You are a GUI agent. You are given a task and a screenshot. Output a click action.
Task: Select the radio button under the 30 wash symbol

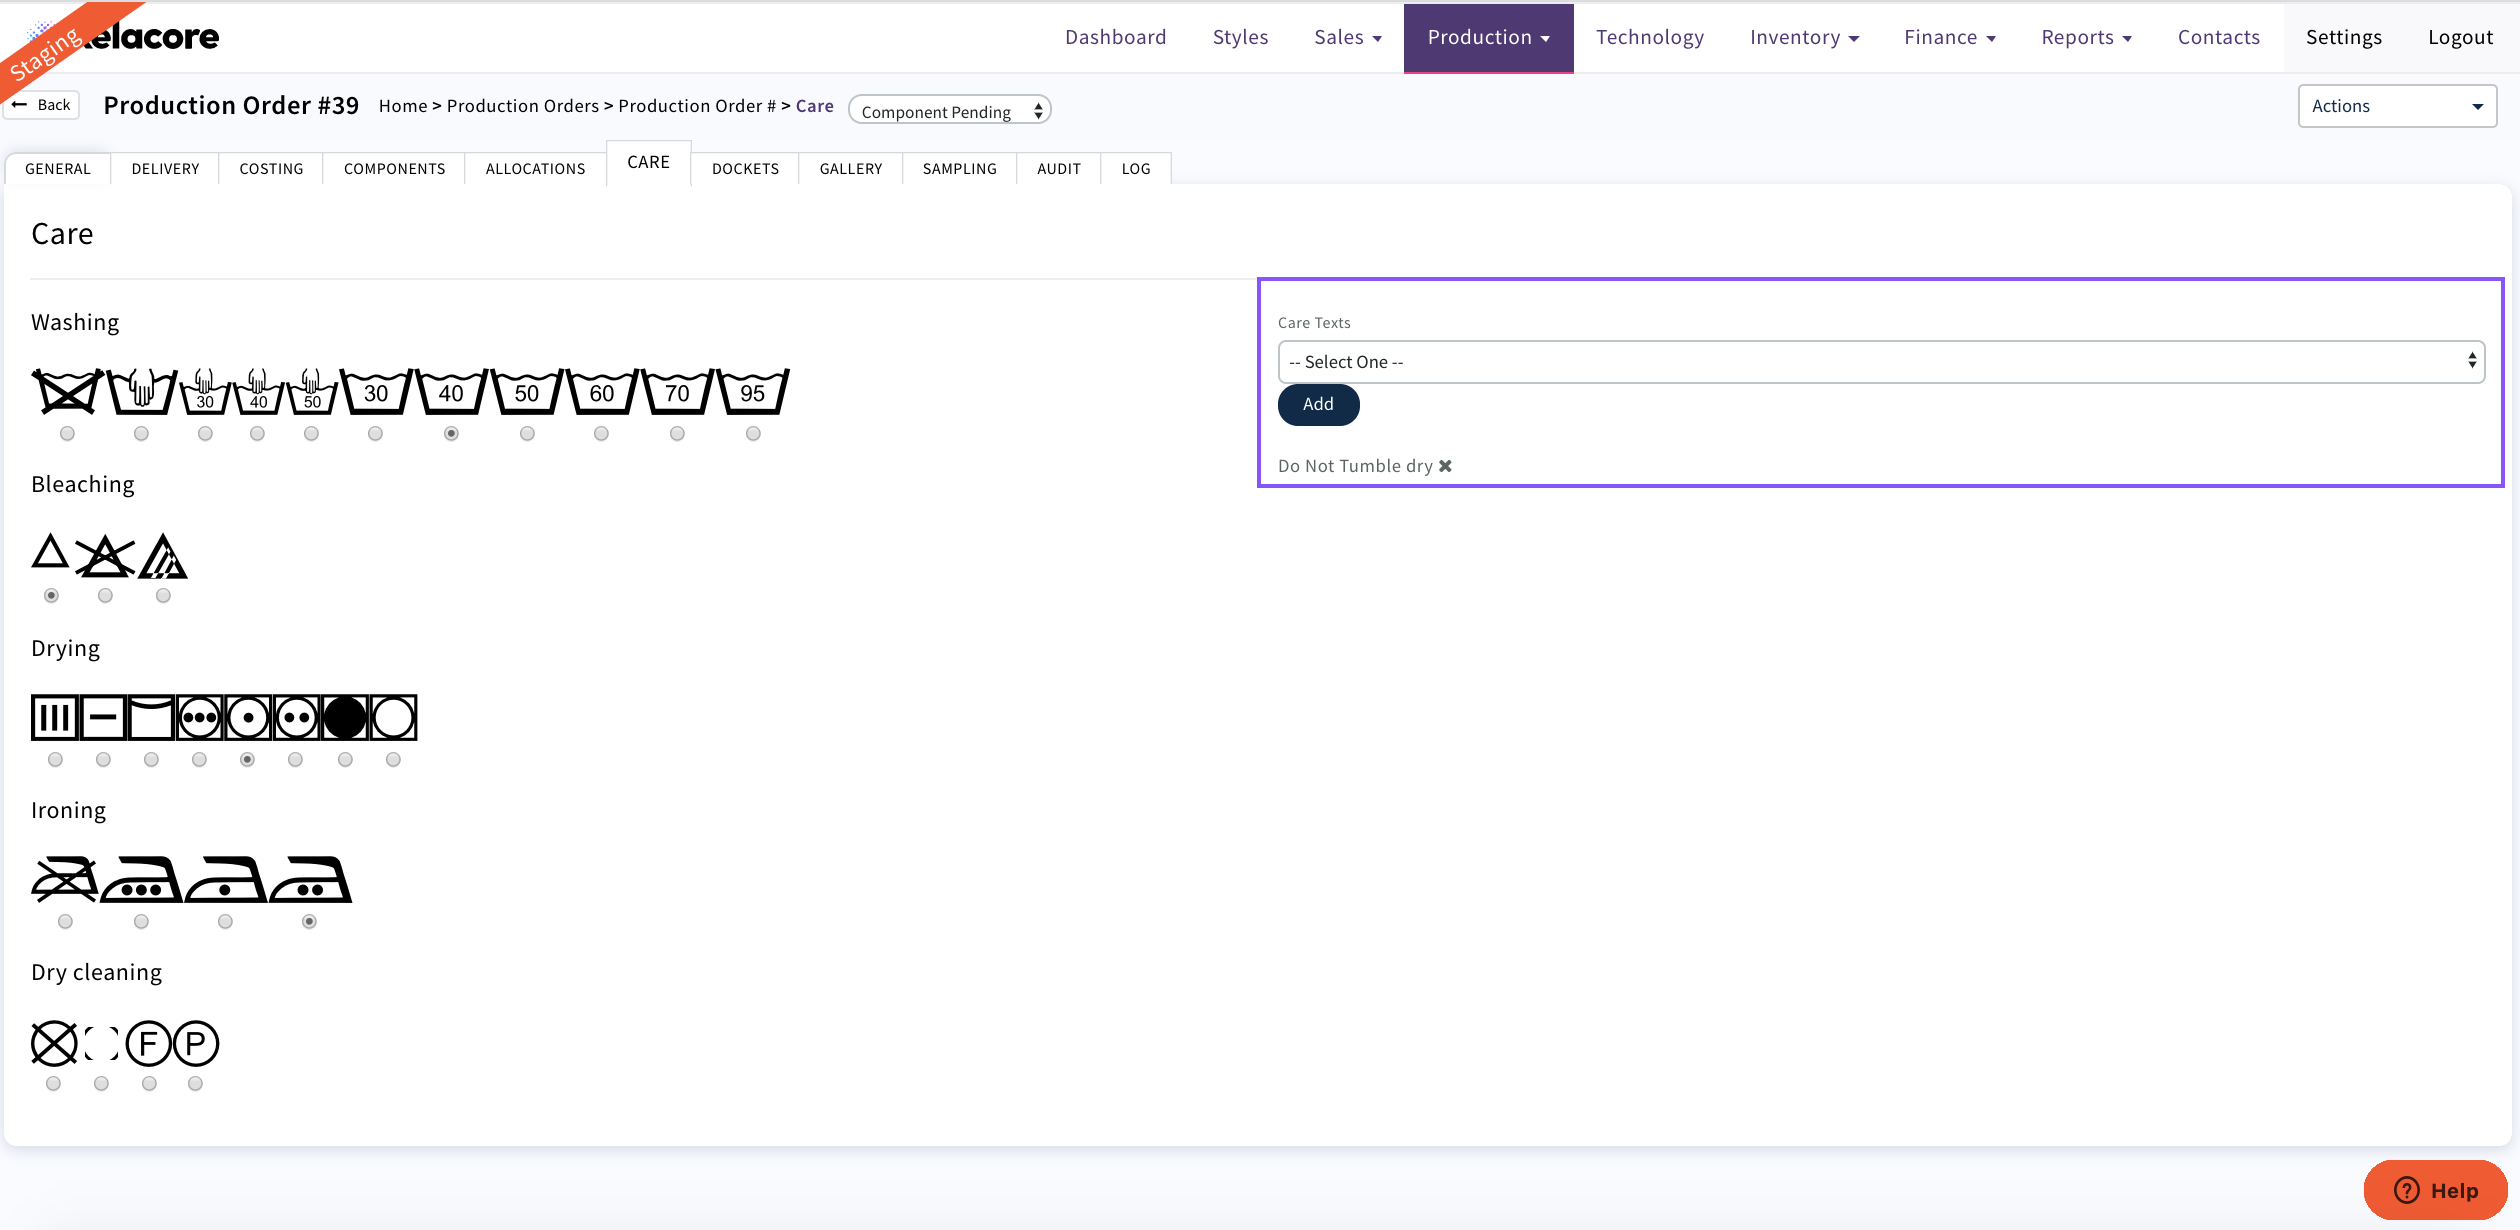(x=375, y=432)
